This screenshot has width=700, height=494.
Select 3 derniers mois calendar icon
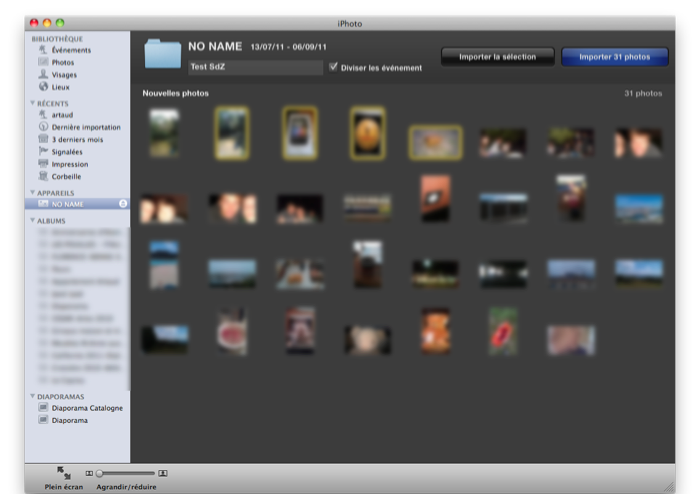43,139
